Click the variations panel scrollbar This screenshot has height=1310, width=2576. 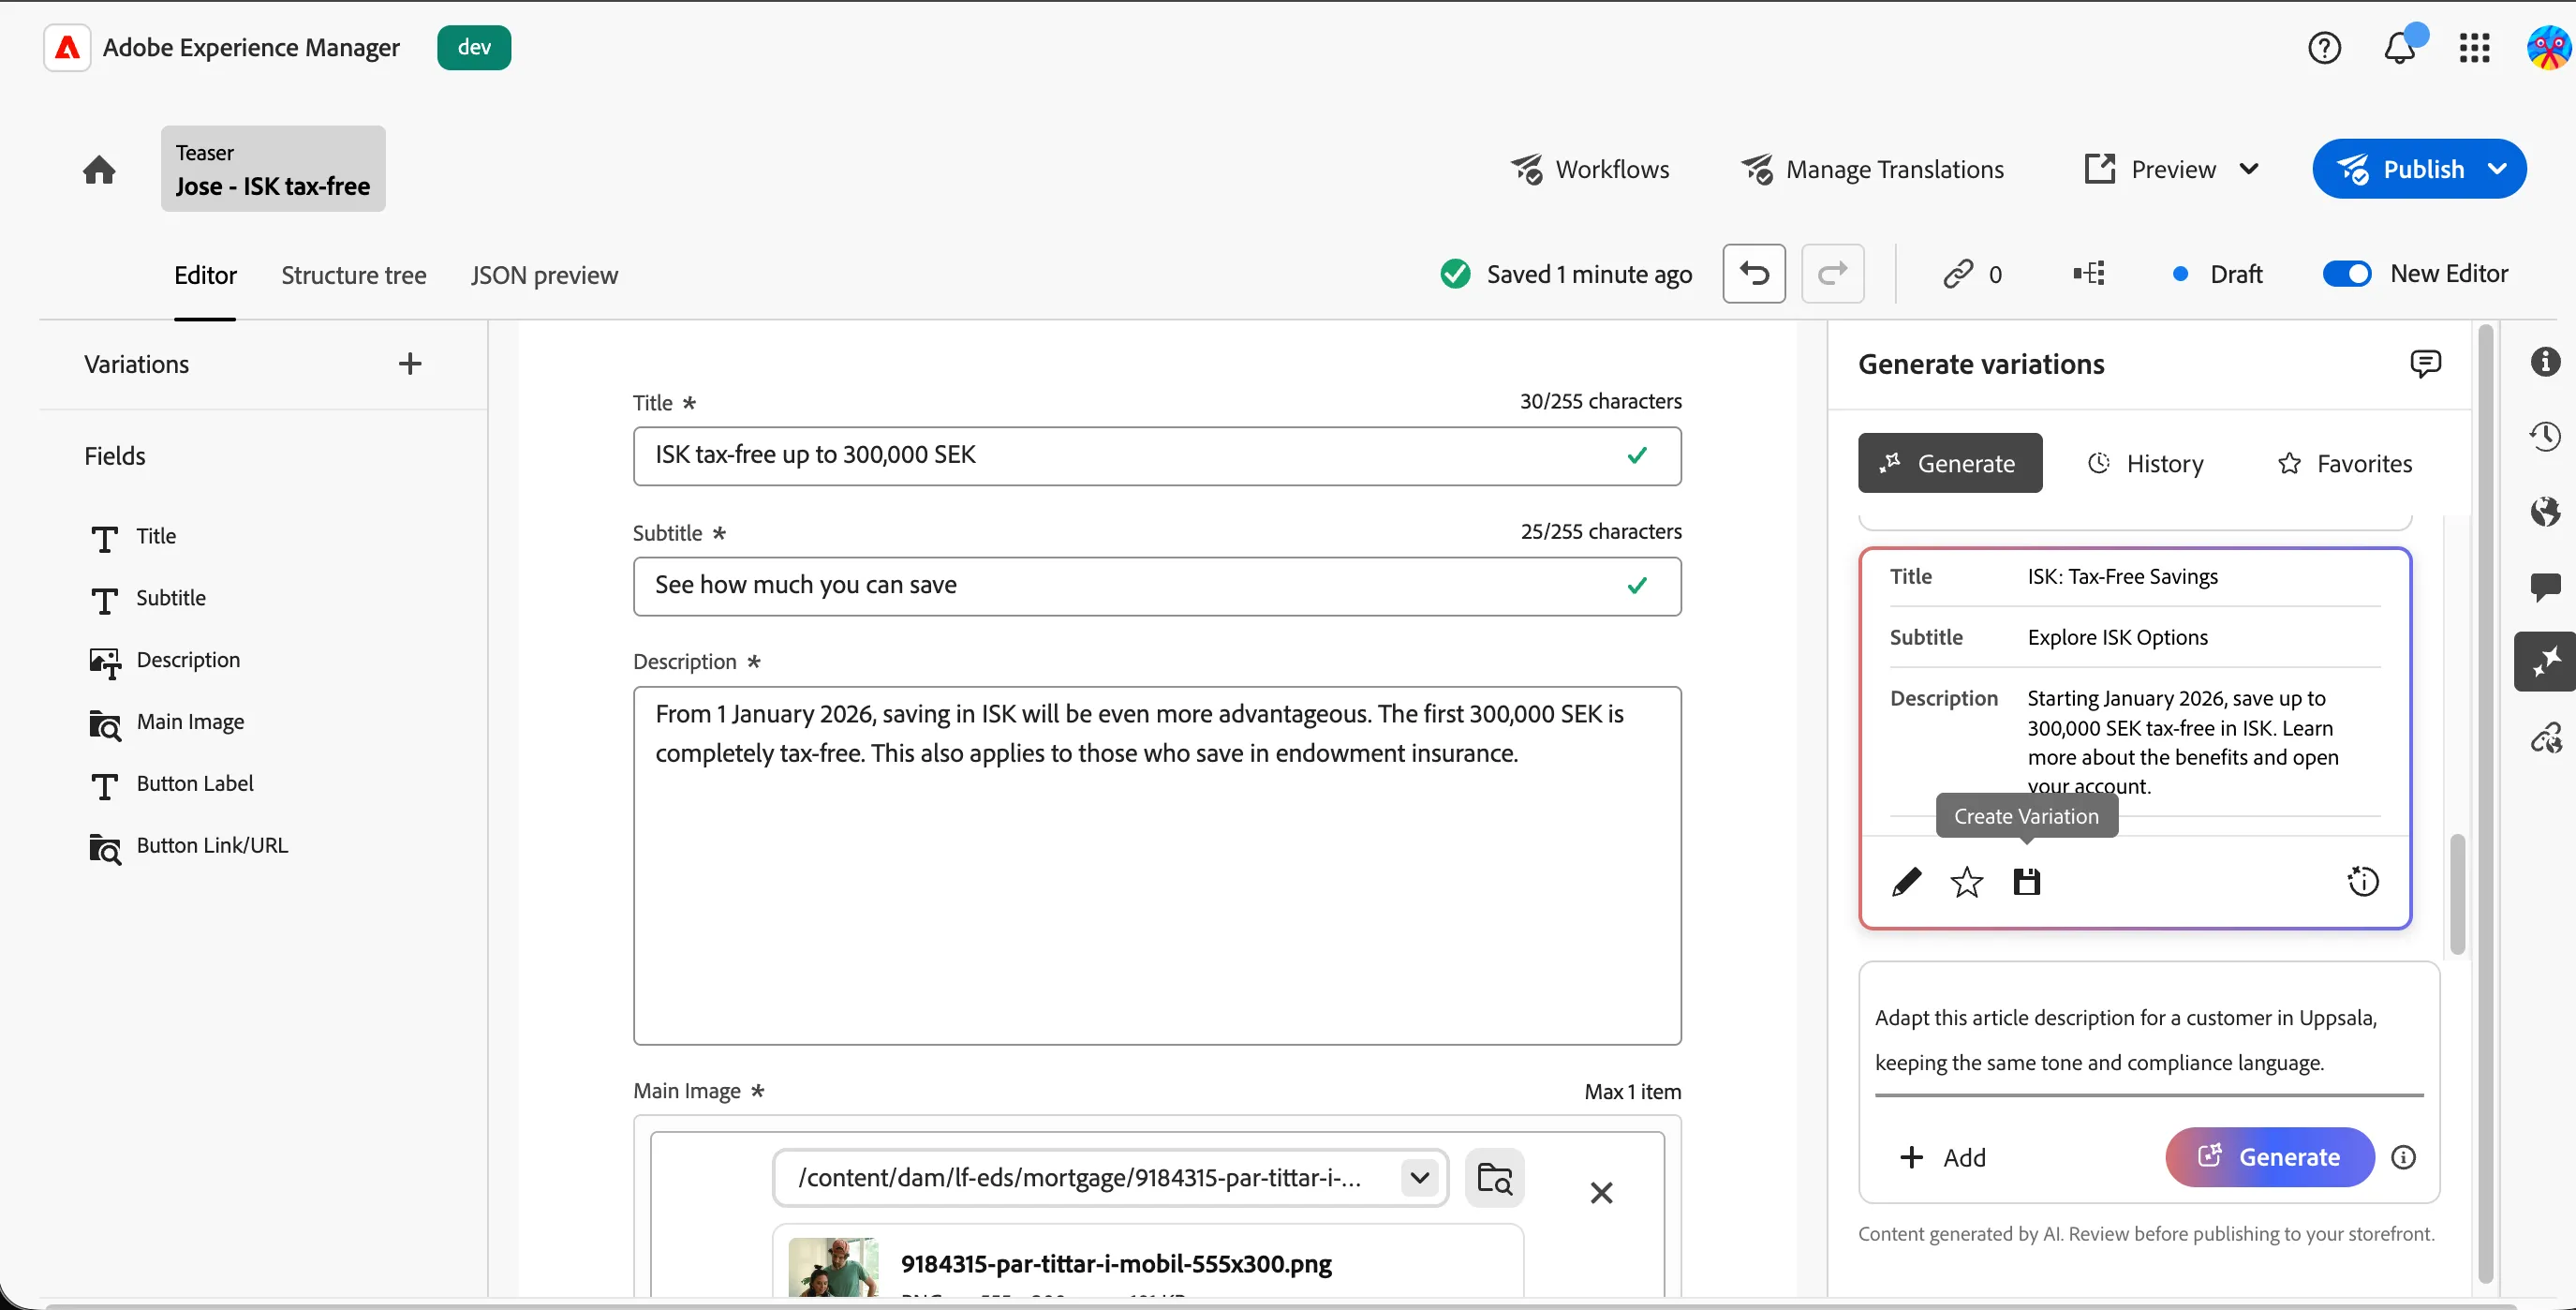pos(2457,893)
